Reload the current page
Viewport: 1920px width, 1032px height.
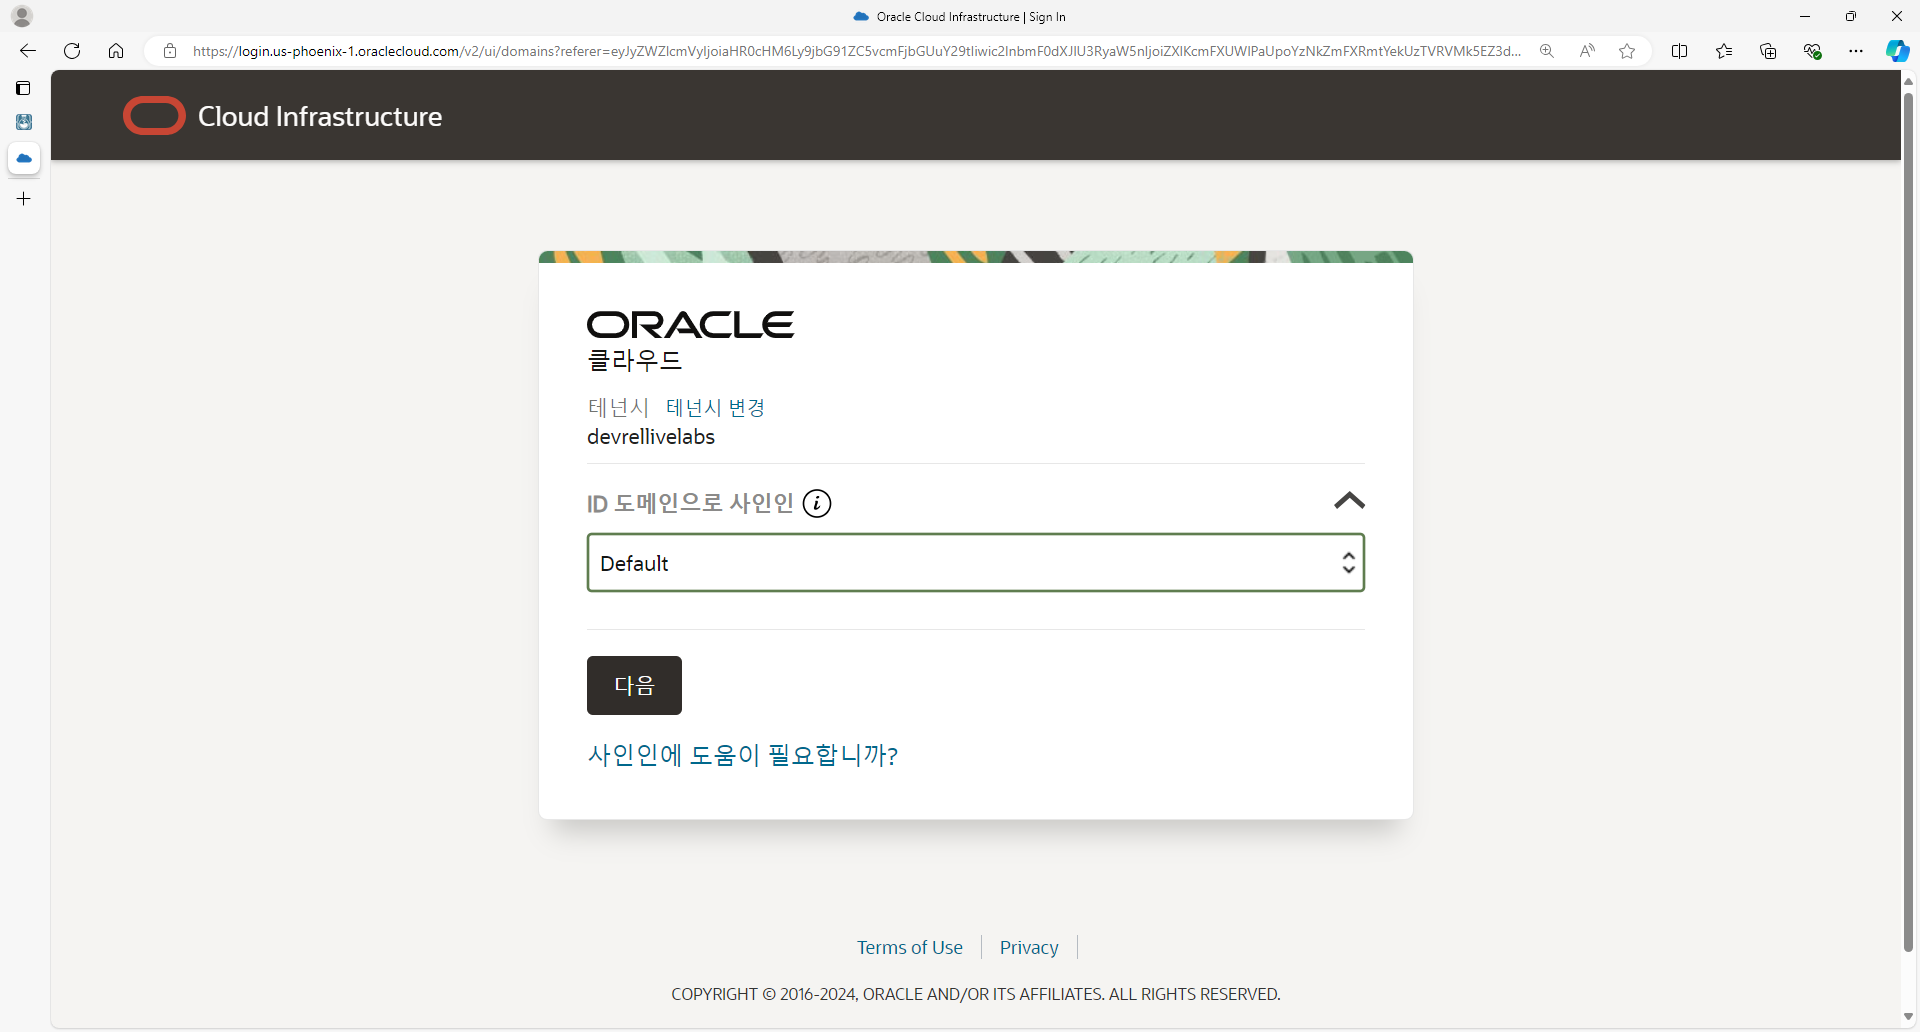pyautogui.click(x=72, y=51)
